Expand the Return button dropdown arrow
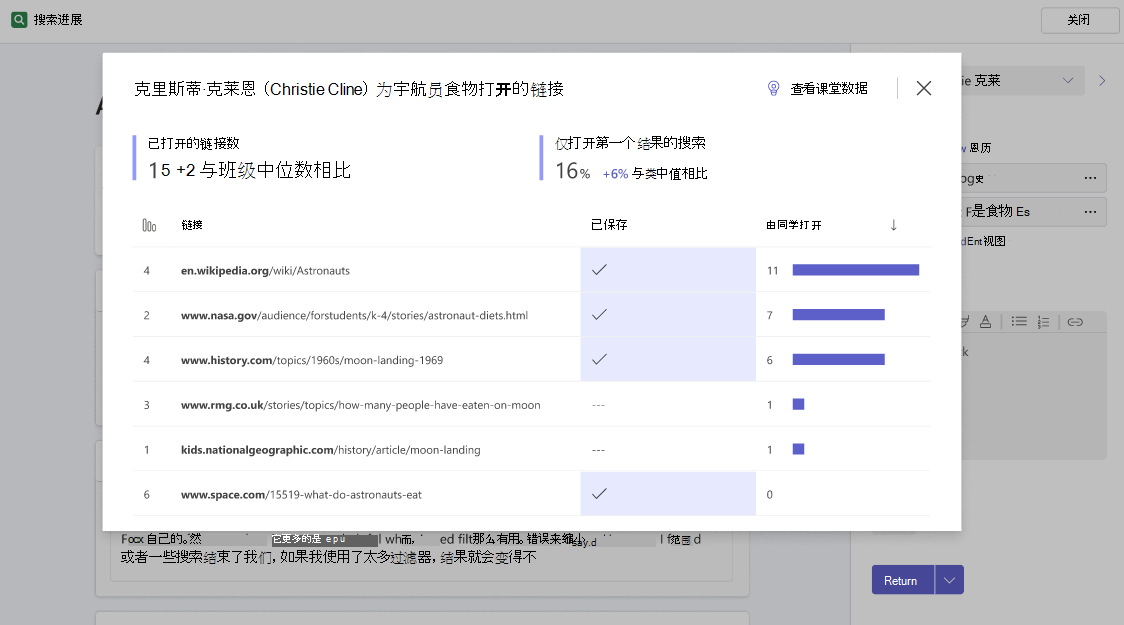1124x625 pixels. pyautogui.click(x=949, y=580)
